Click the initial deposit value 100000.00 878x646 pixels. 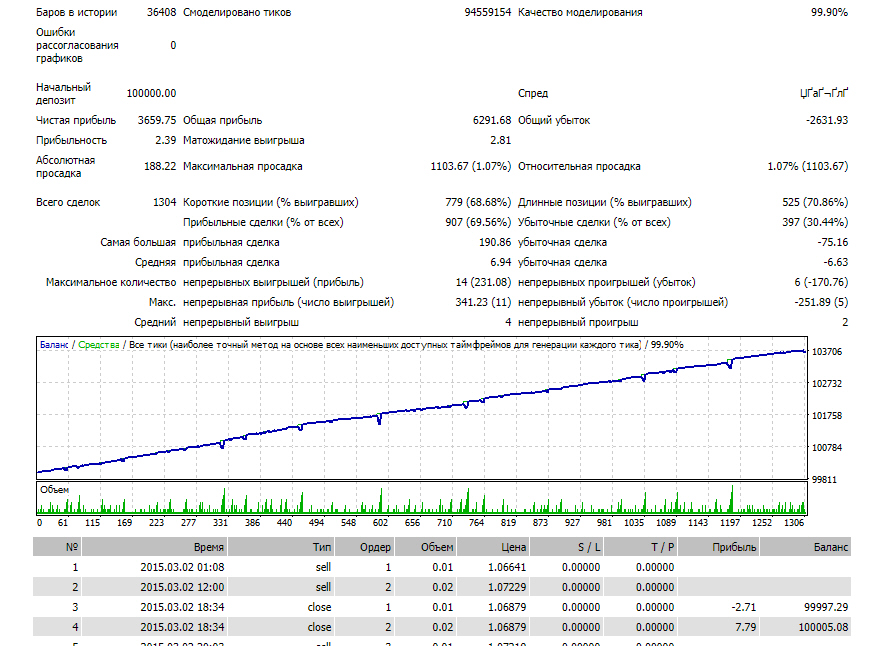(x=151, y=93)
